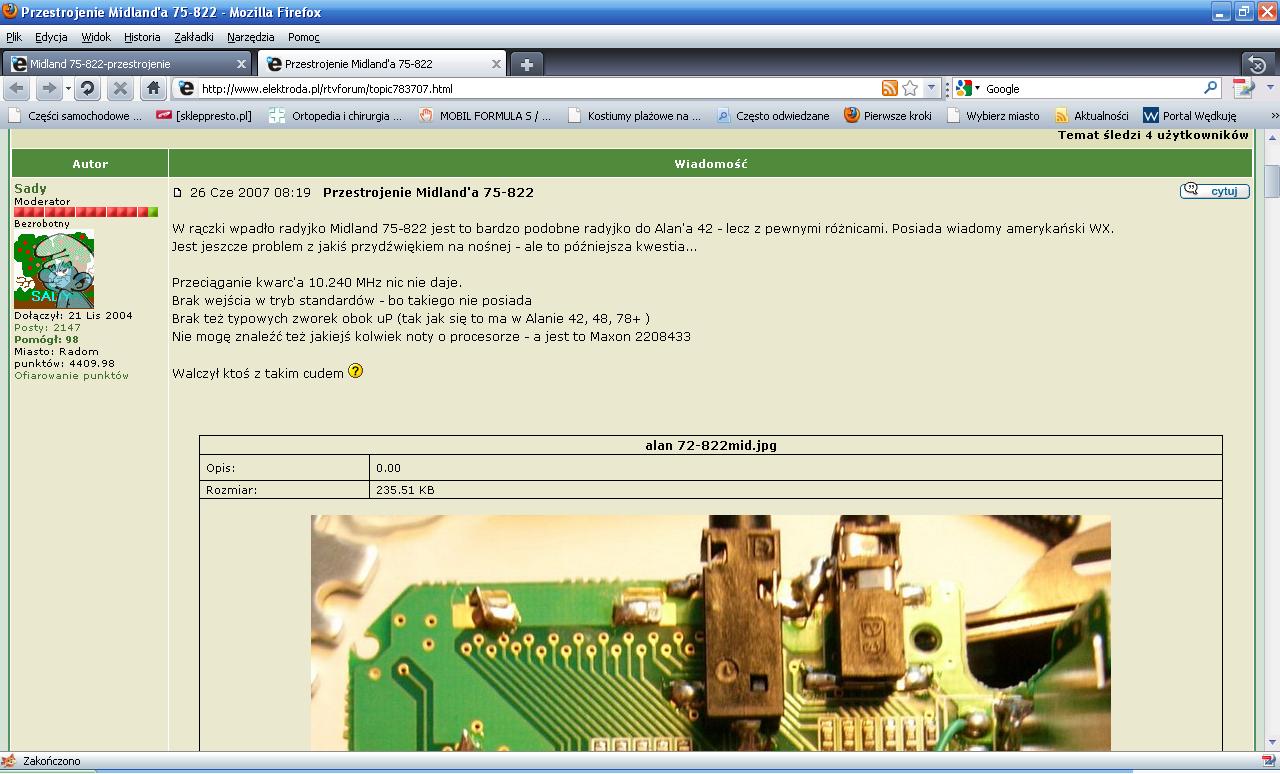
Task: Open the author profile link 'Sady'
Action: 30,188
